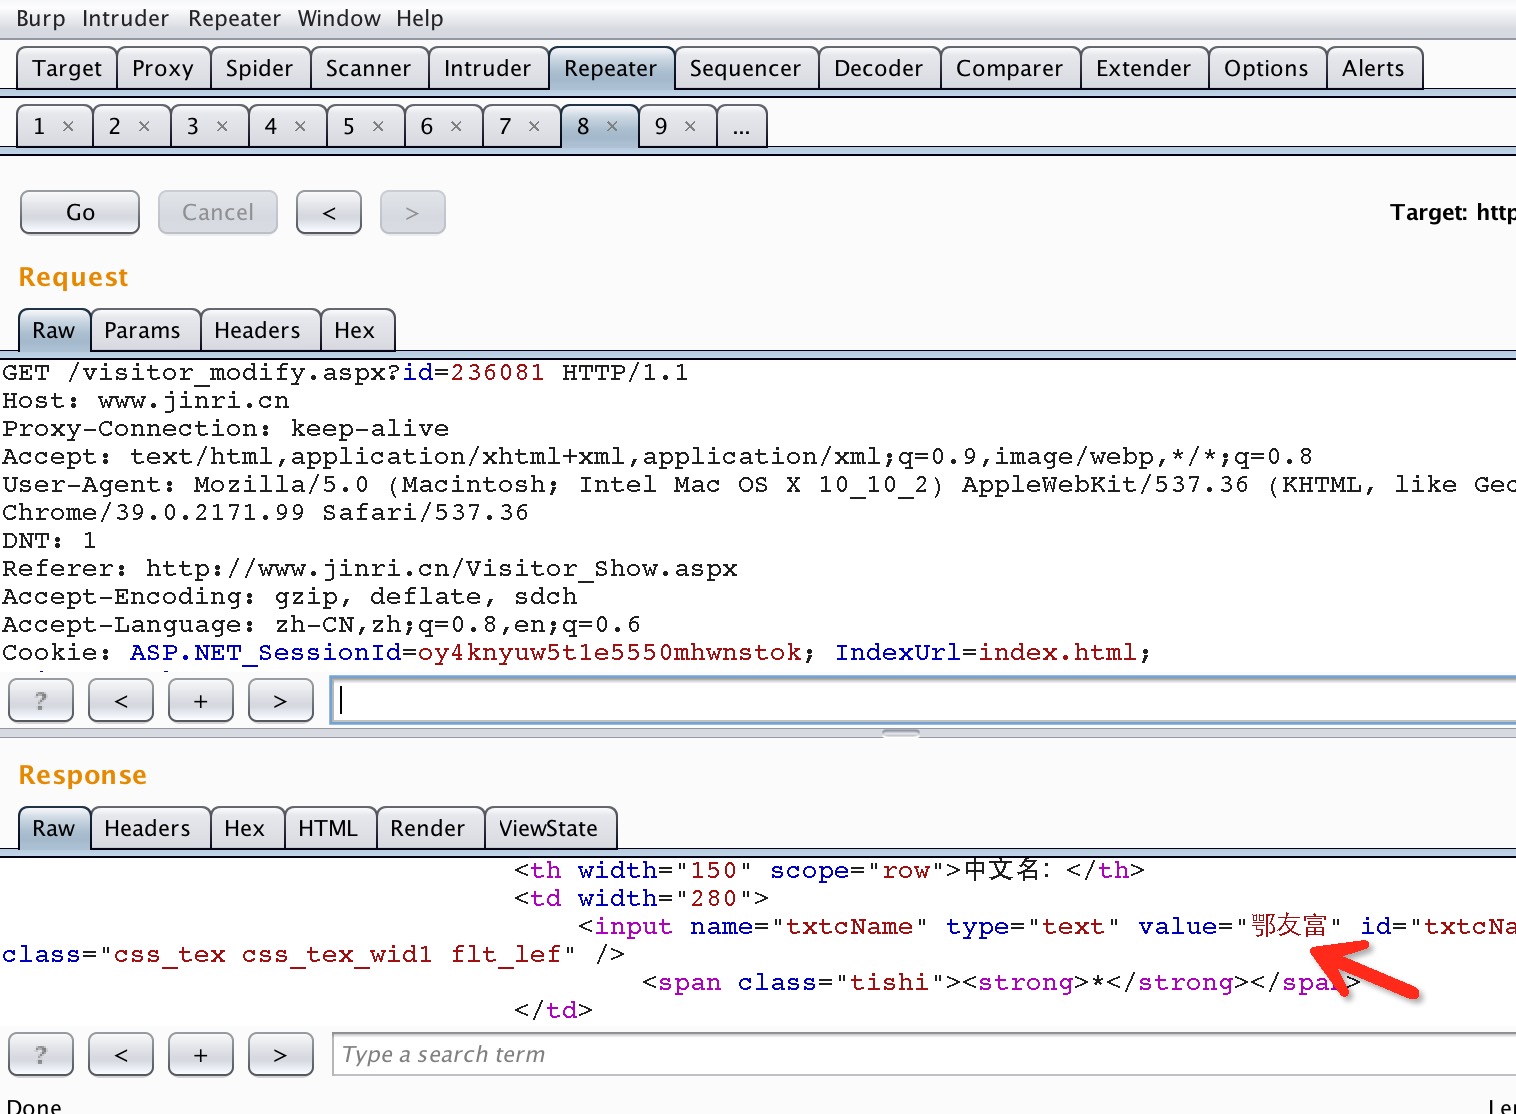Image resolution: width=1516 pixels, height=1114 pixels.
Task: Switch to the Intruder tool tab
Action: click(488, 68)
